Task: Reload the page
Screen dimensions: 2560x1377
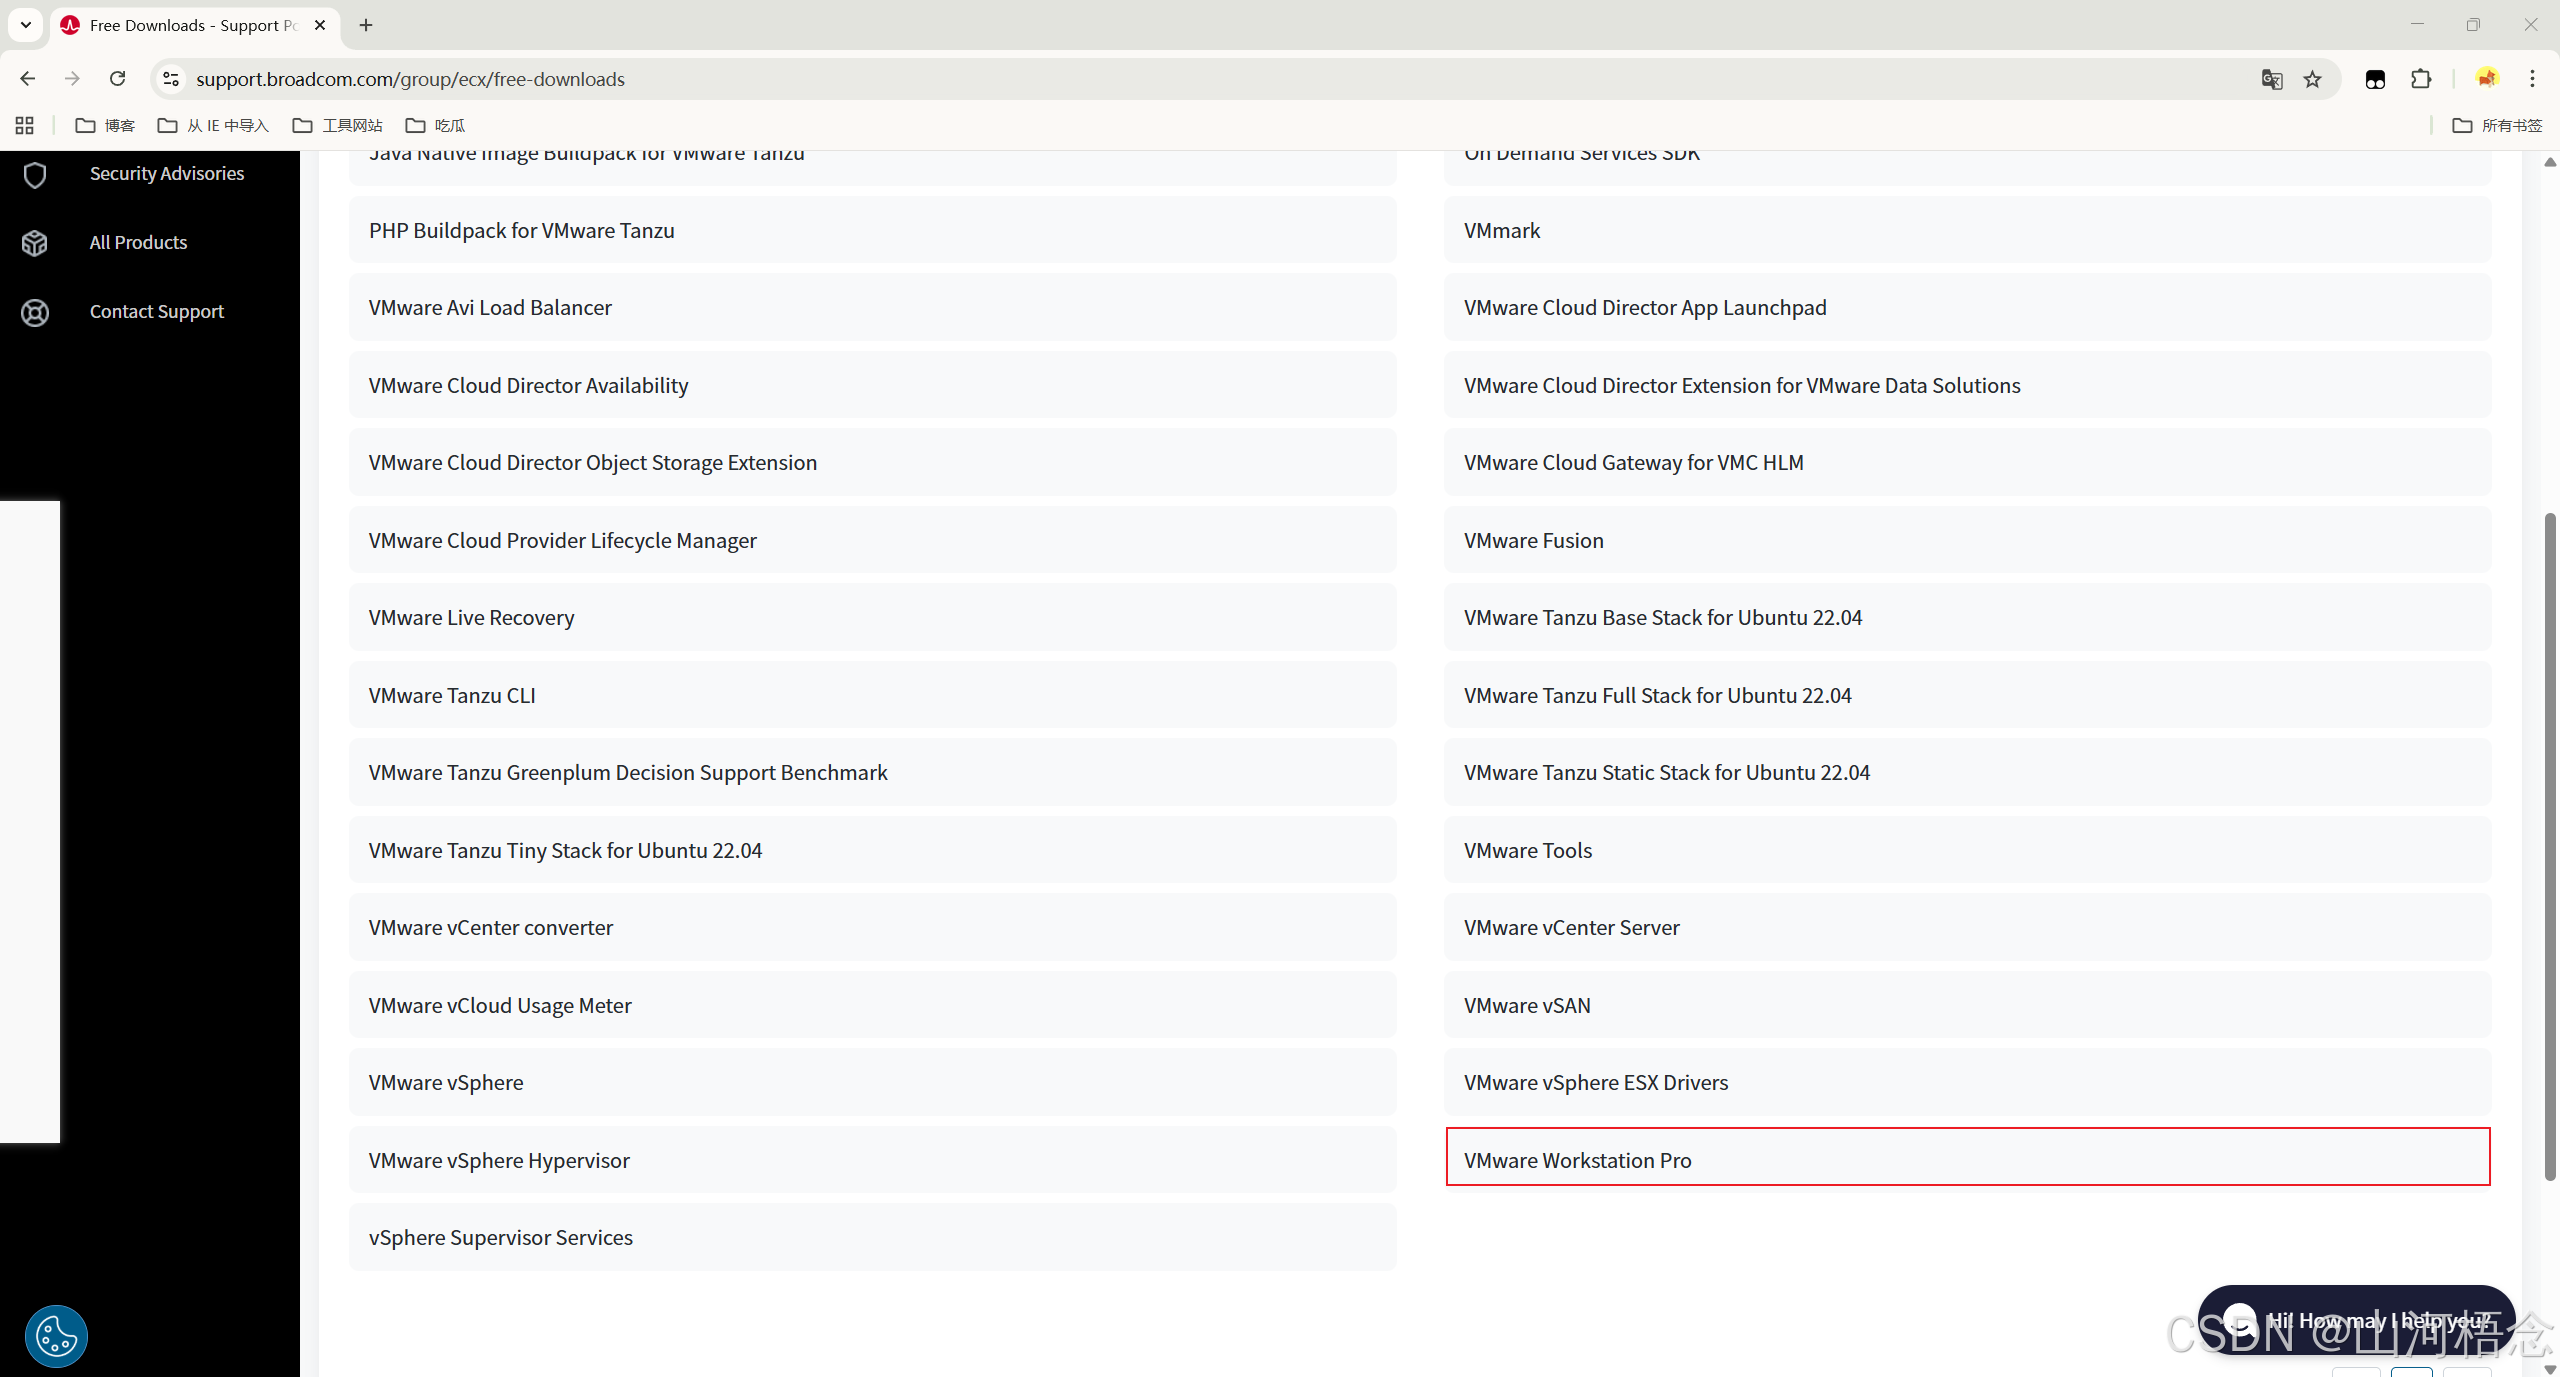Action: click(x=118, y=79)
